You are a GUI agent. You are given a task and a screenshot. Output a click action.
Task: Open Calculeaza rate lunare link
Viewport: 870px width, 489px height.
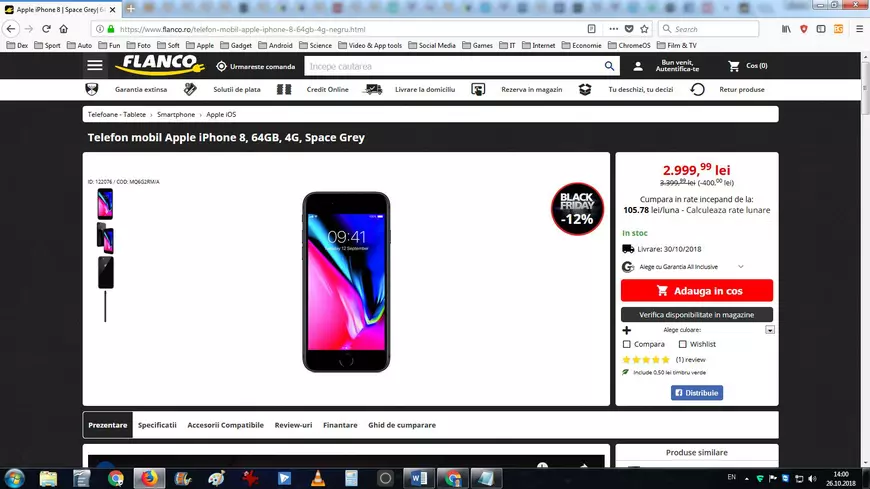(728, 210)
